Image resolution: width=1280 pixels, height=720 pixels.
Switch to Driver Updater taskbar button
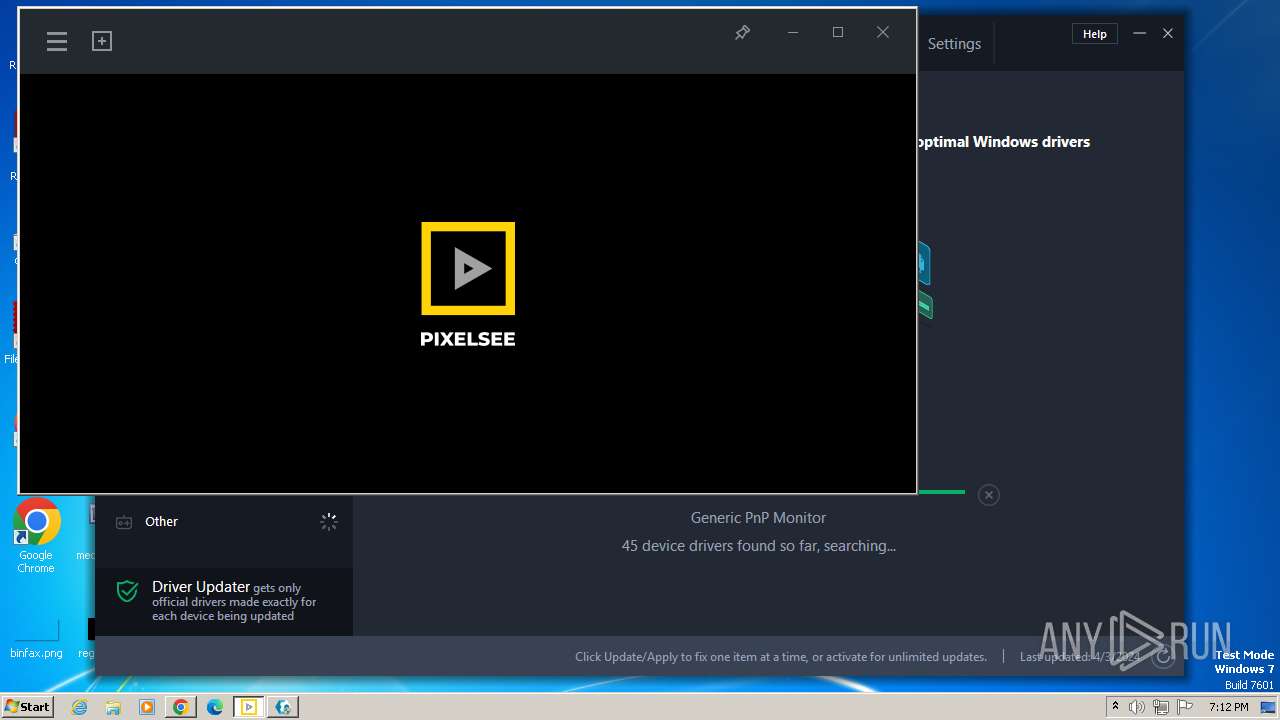click(x=283, y=707)
